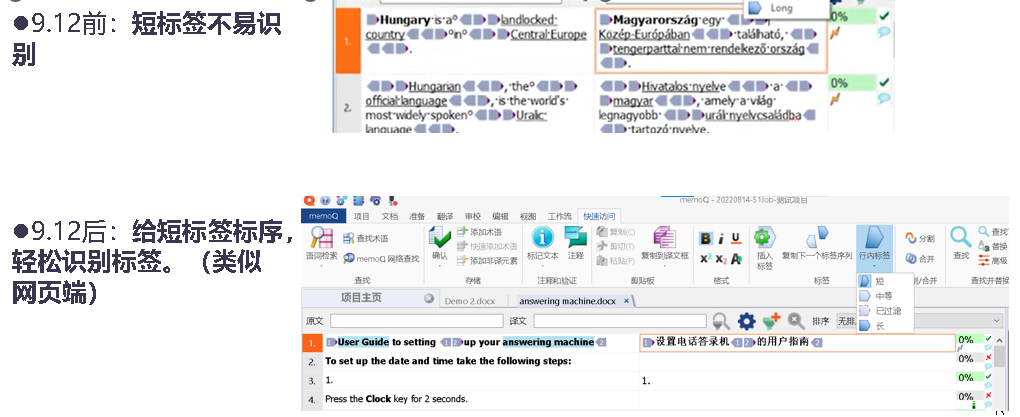1020x417 pixels.
Task: Click the 插入标签 insert tag icon
Action: [x=764, y=238]
